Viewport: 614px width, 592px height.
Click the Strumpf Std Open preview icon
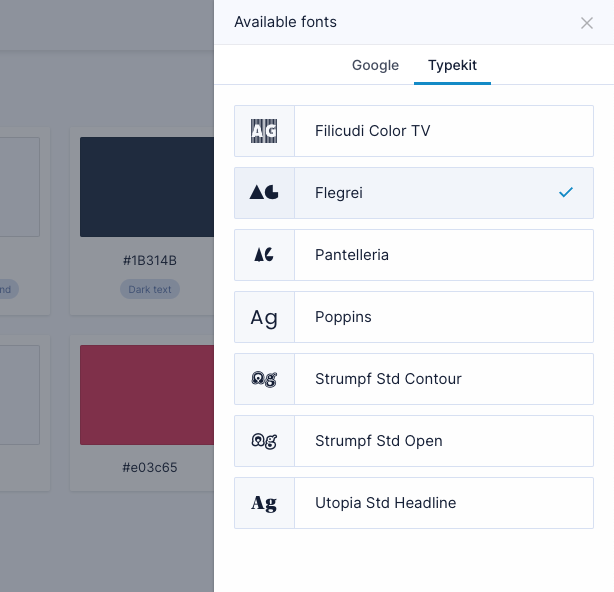tap(264, 441)
